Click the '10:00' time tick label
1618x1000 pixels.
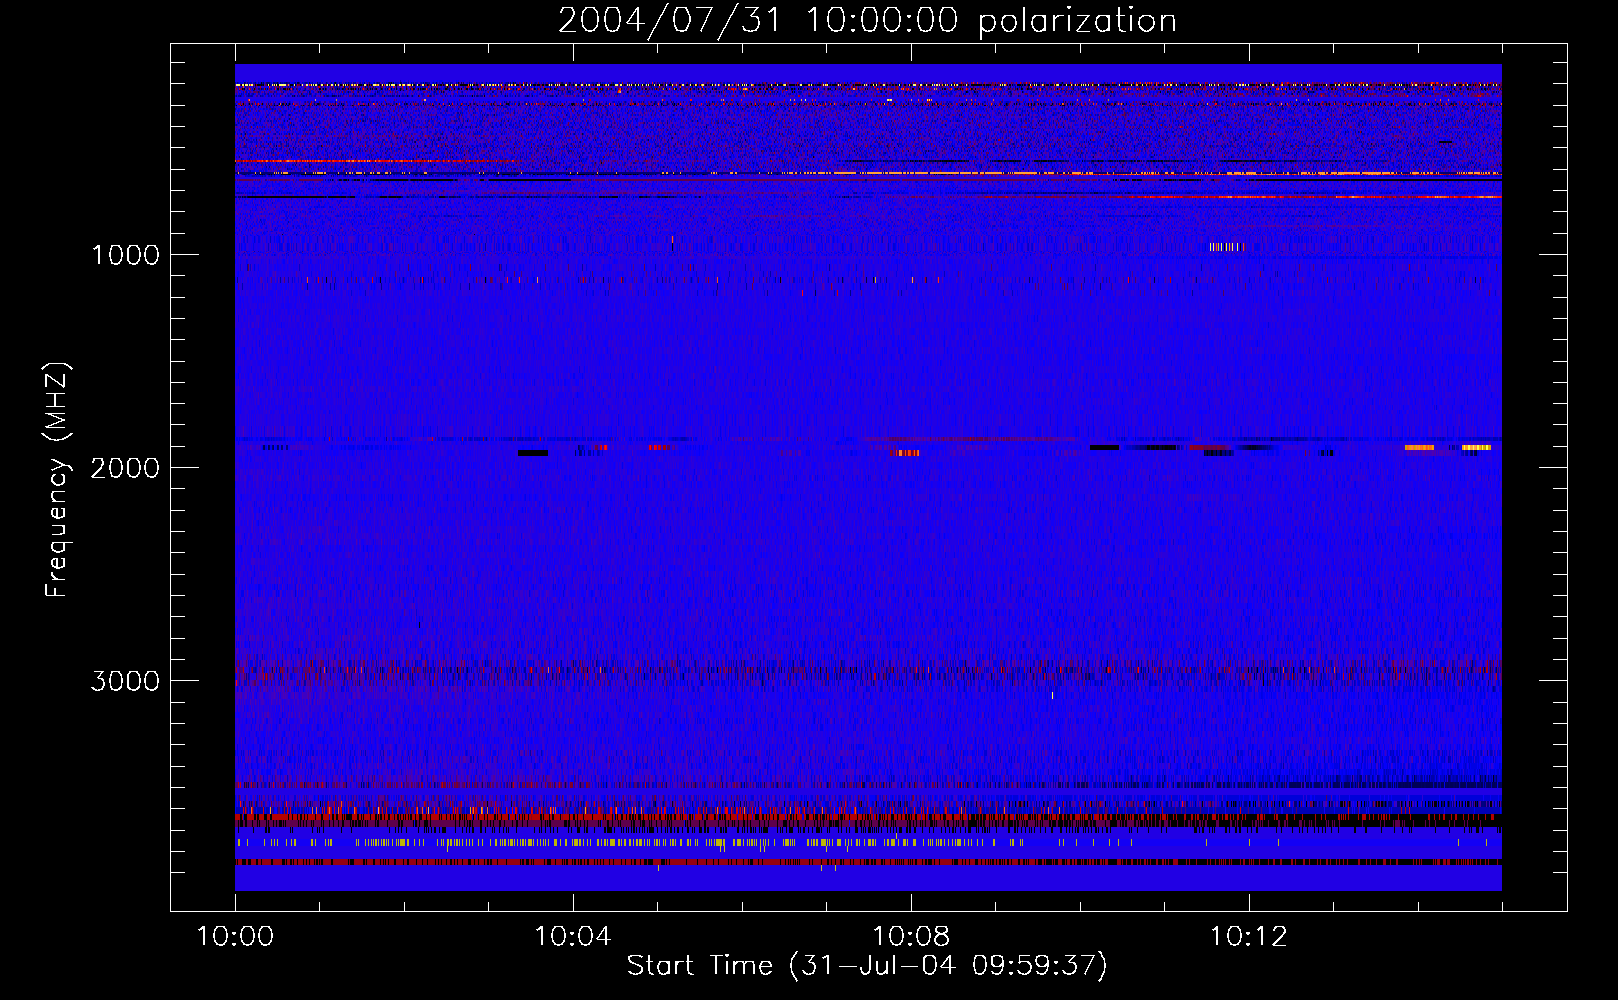pos(235,937)
